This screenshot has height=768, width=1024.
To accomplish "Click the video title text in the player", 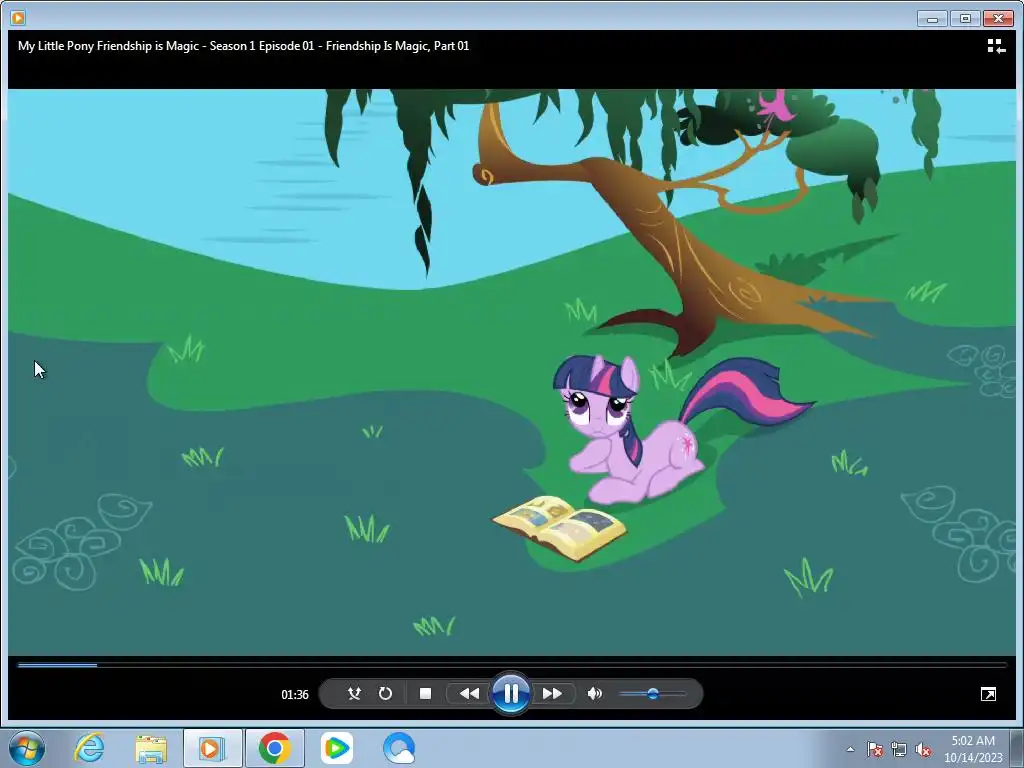I will point(244,46).
